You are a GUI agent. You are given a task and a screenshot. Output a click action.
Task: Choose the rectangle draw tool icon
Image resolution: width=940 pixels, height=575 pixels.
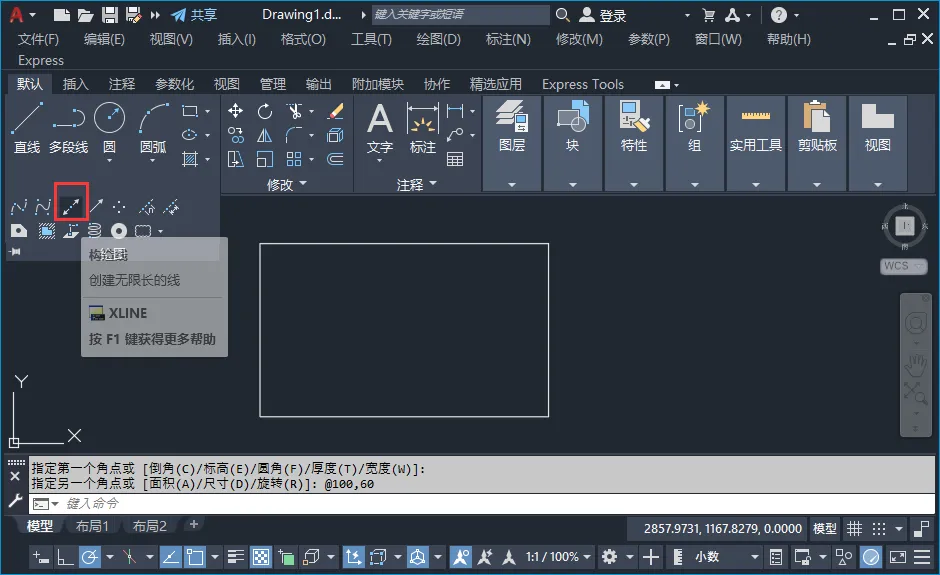coord(190,111)
